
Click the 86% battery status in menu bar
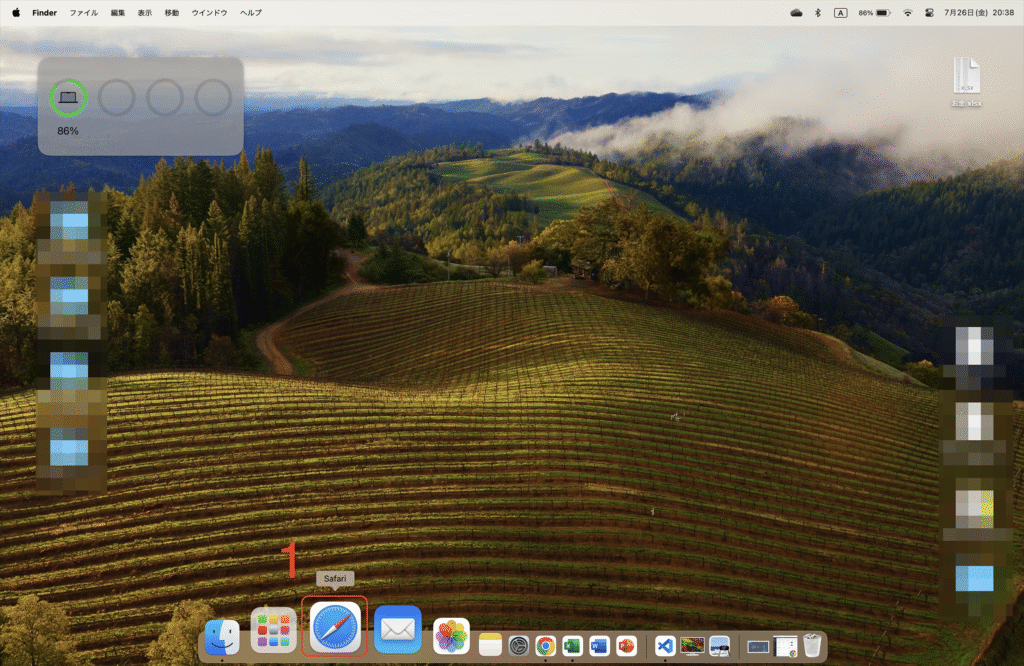[x=874, y=12]
